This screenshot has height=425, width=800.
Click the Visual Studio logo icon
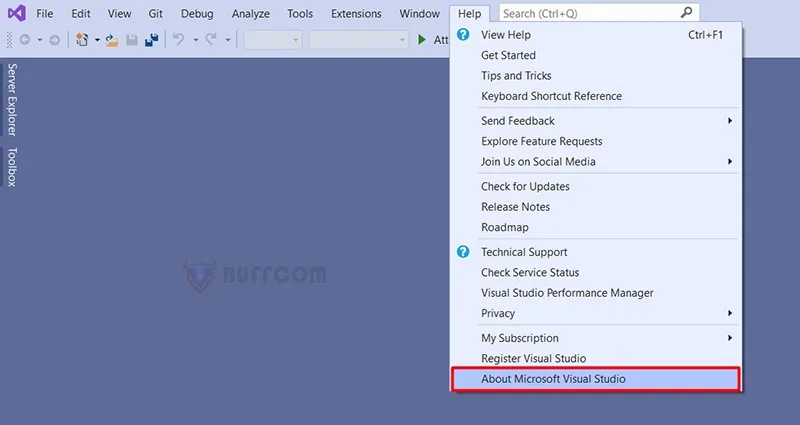(x=17, y=13)
